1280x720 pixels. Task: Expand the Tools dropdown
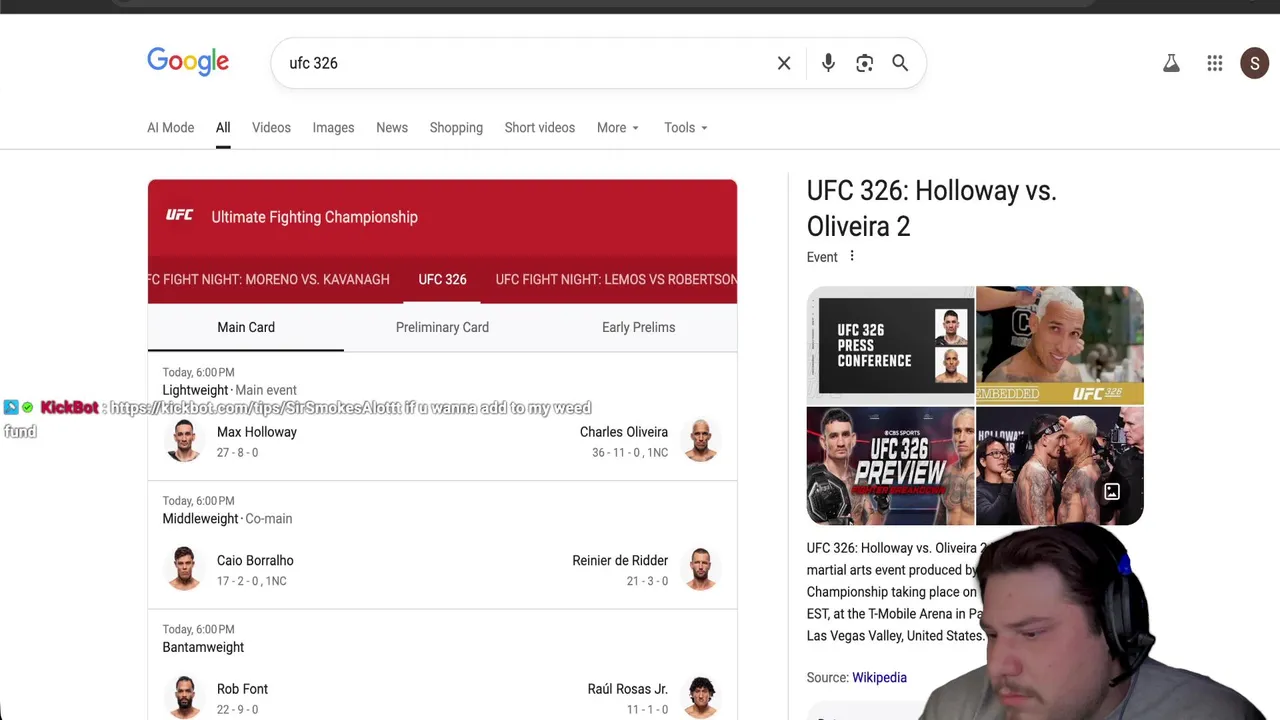685,128
